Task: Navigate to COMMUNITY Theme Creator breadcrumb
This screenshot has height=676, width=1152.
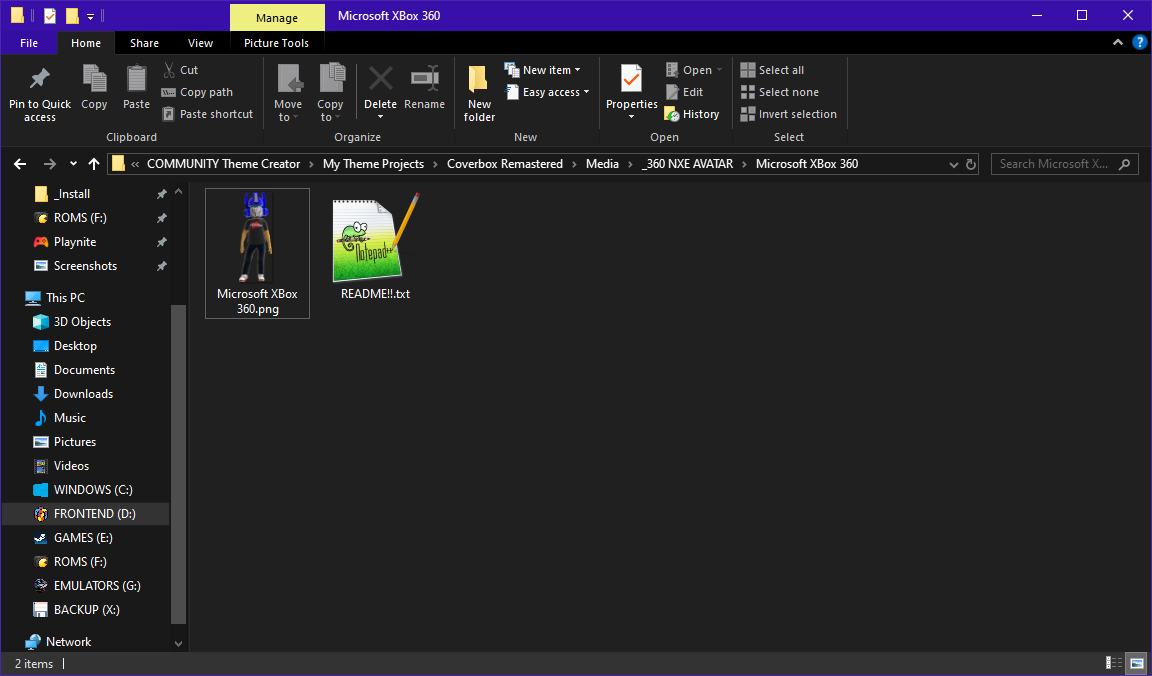Action: 223,164
